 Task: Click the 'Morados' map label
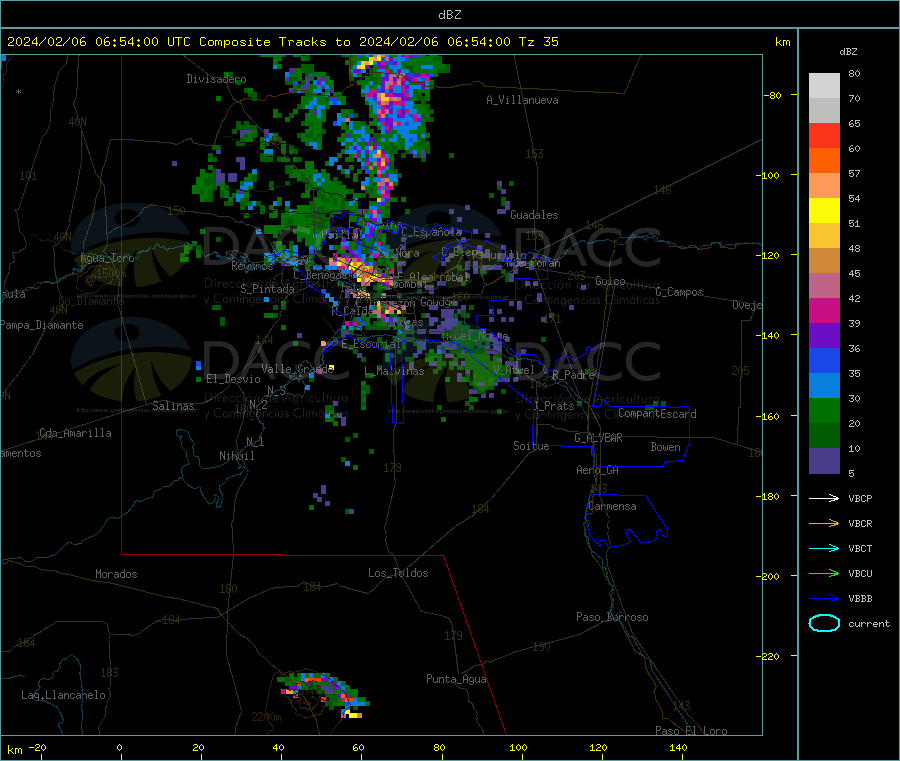(116, 574)
